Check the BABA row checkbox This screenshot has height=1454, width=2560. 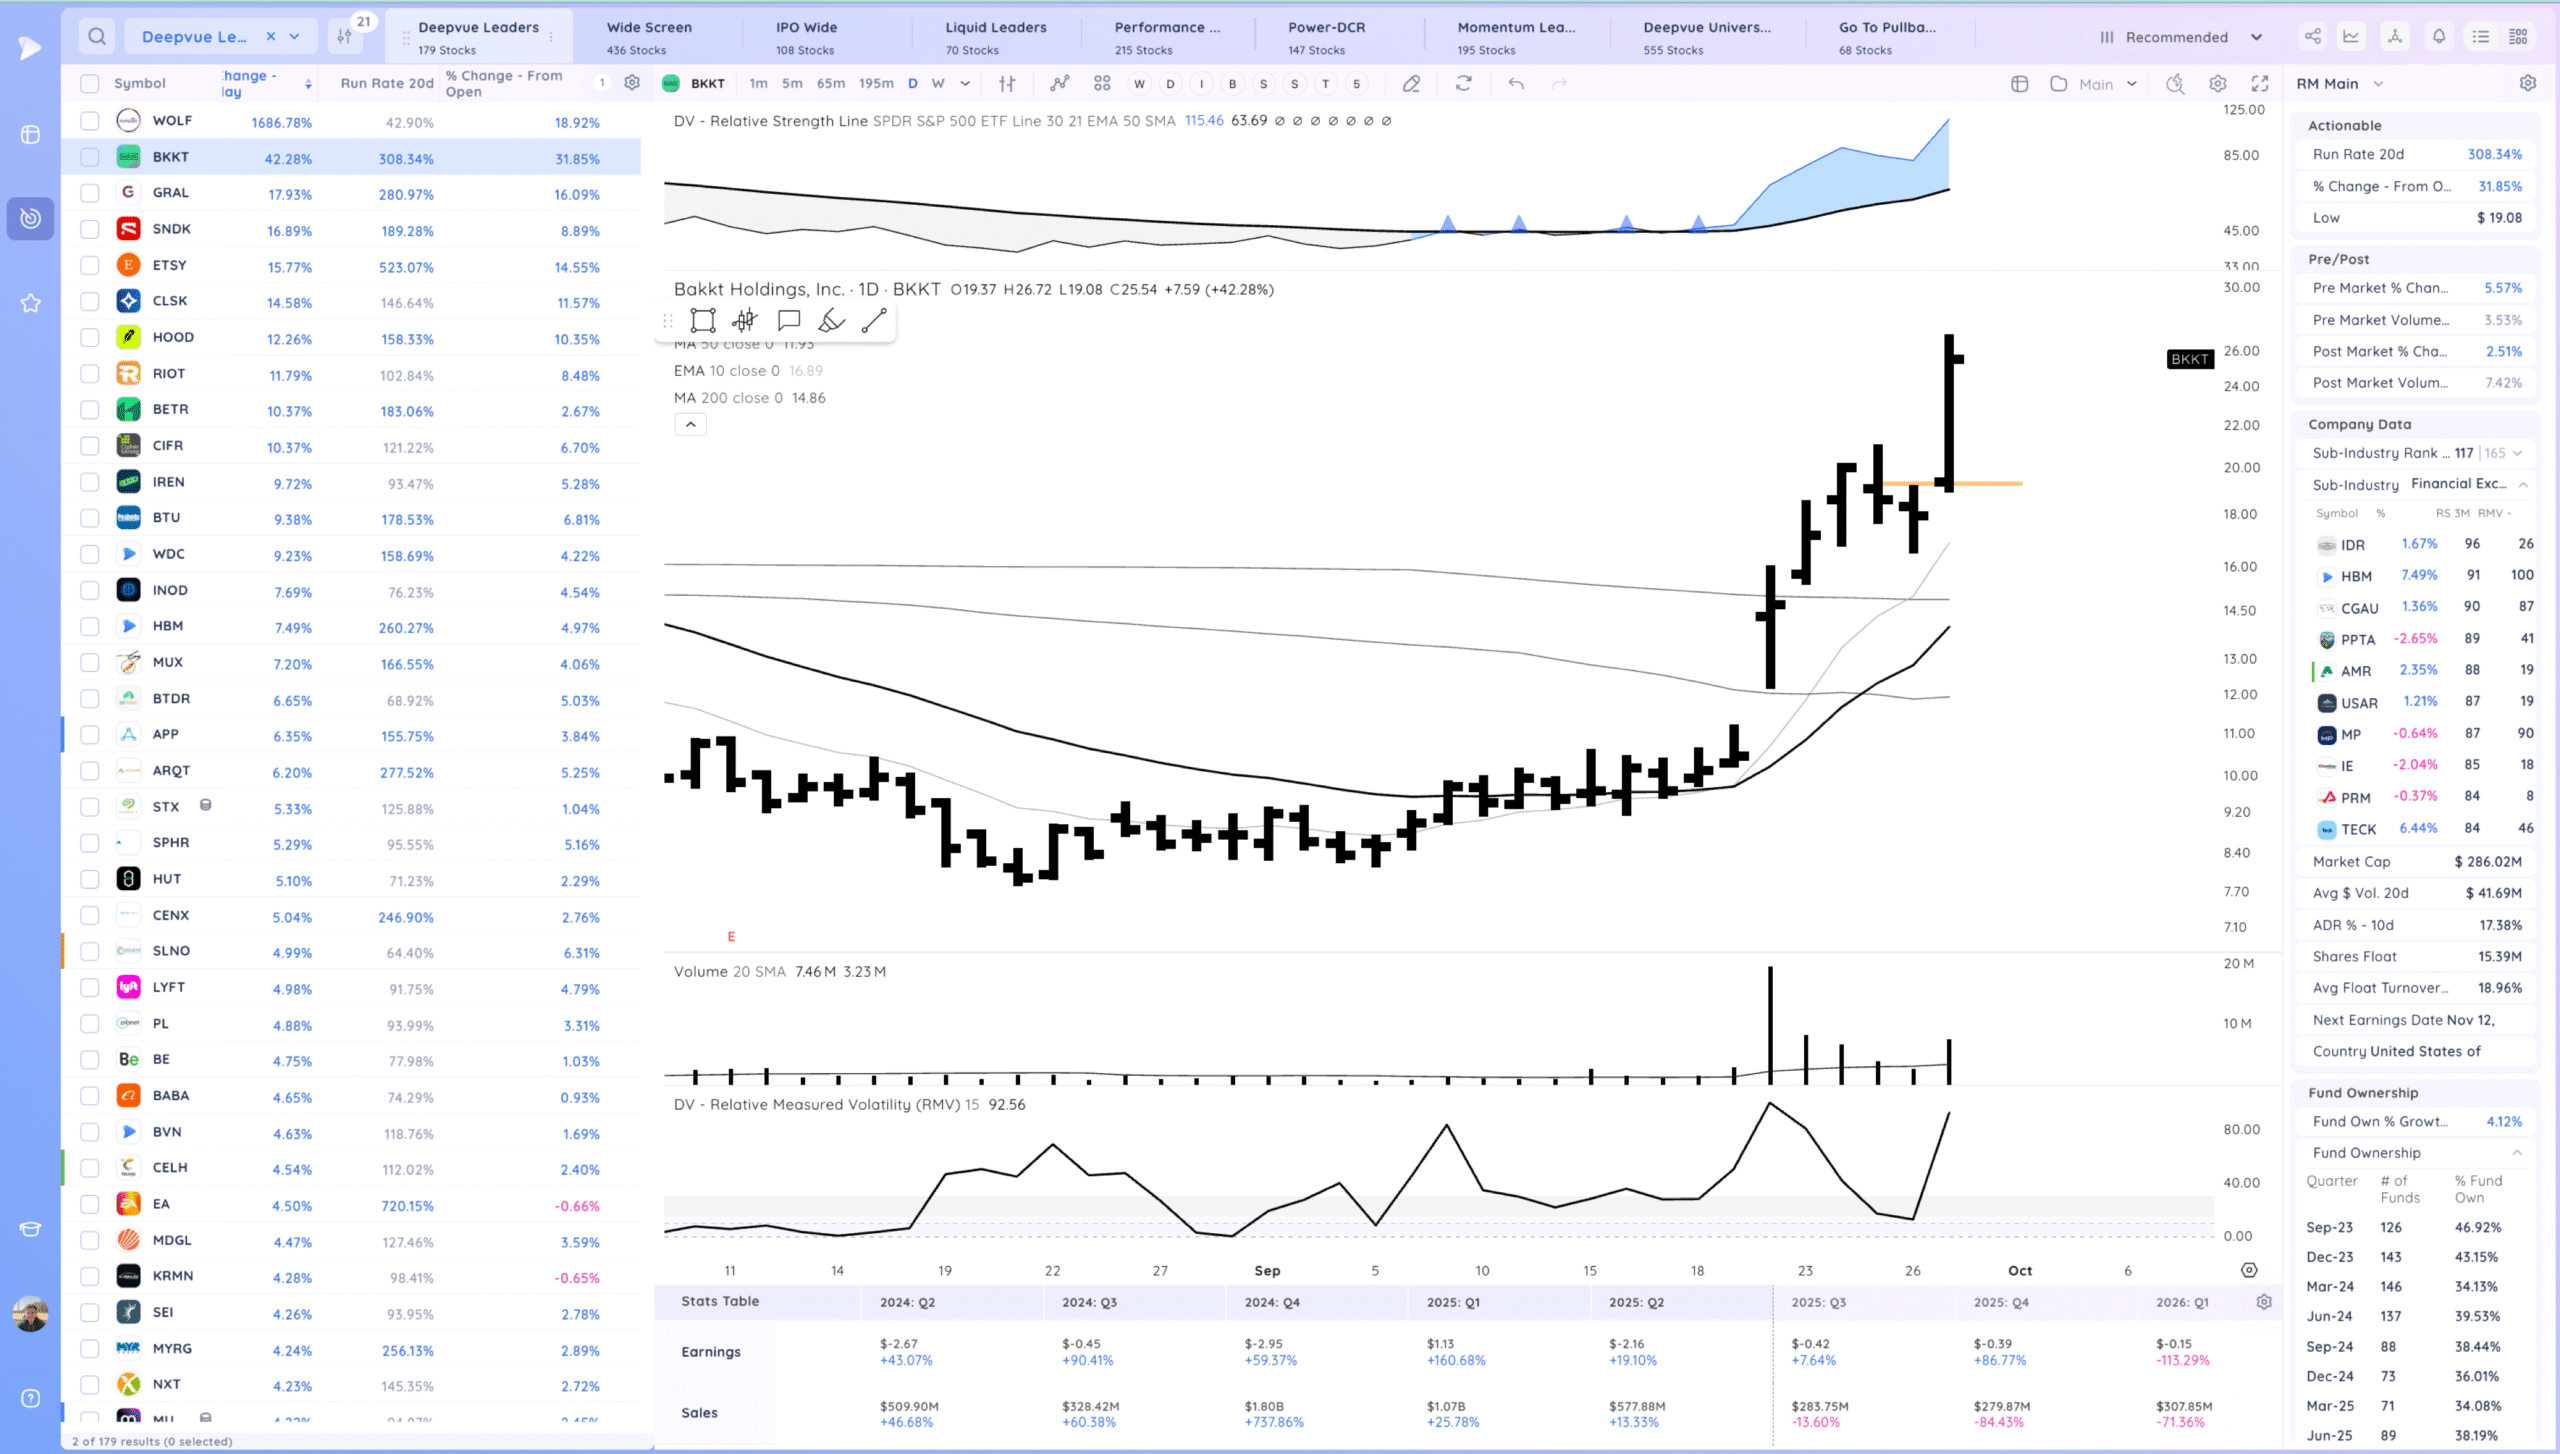click(x=90, y=1096)
